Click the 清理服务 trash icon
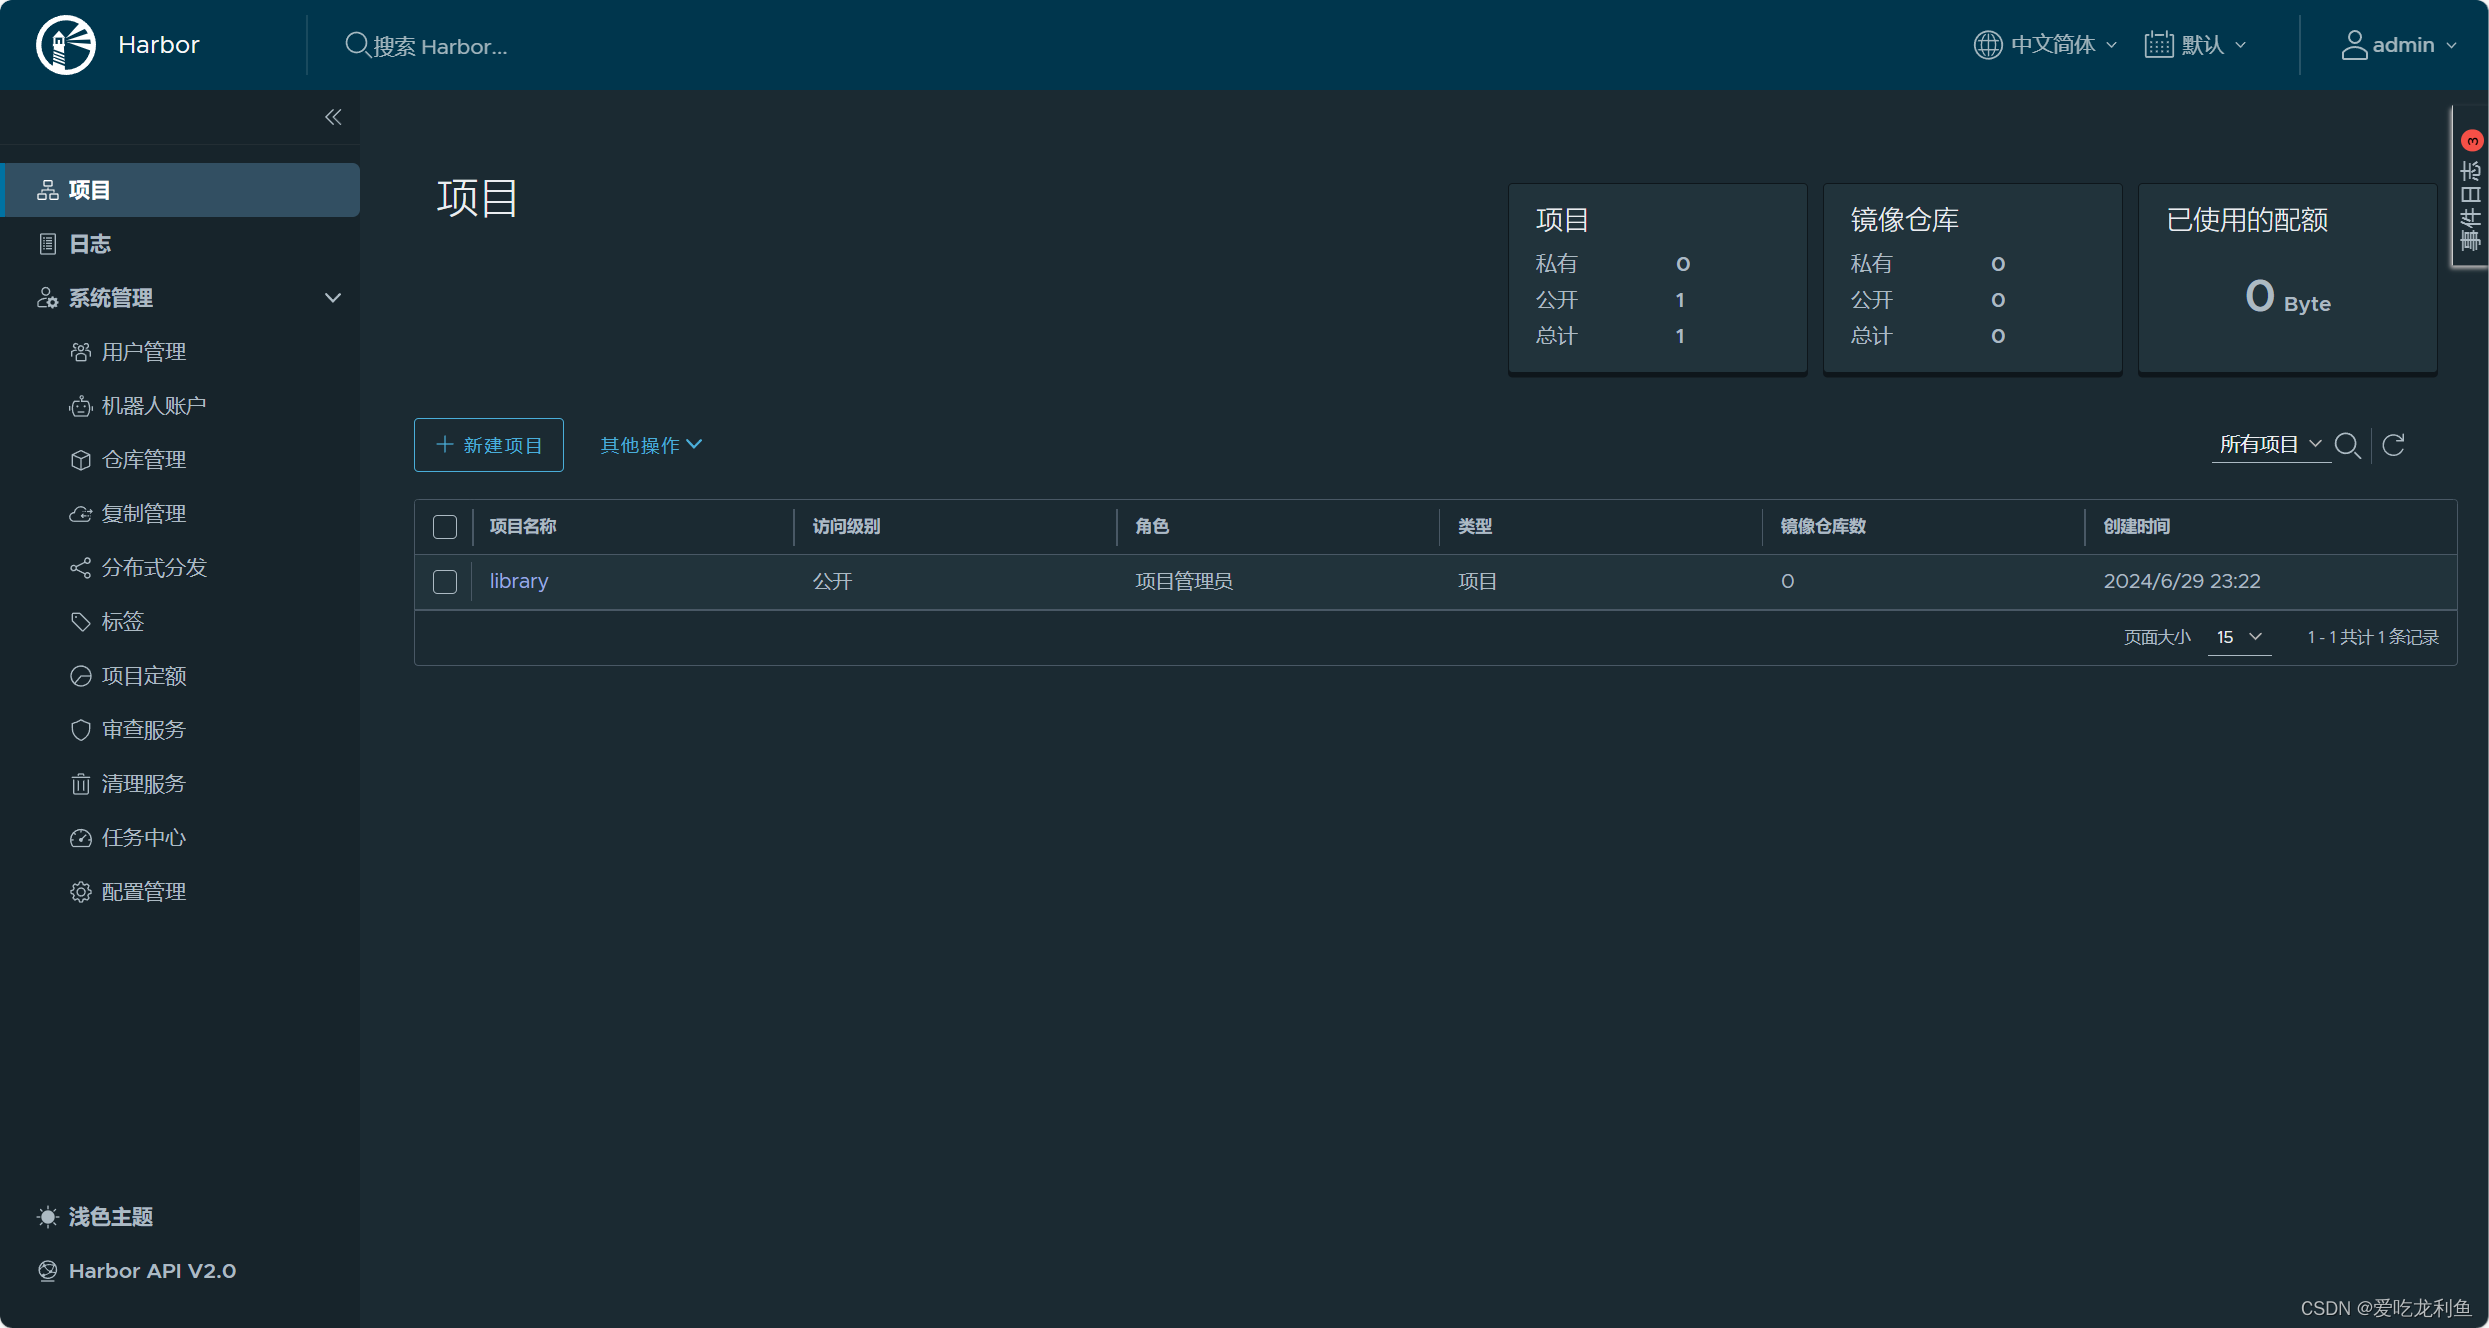 81,784
